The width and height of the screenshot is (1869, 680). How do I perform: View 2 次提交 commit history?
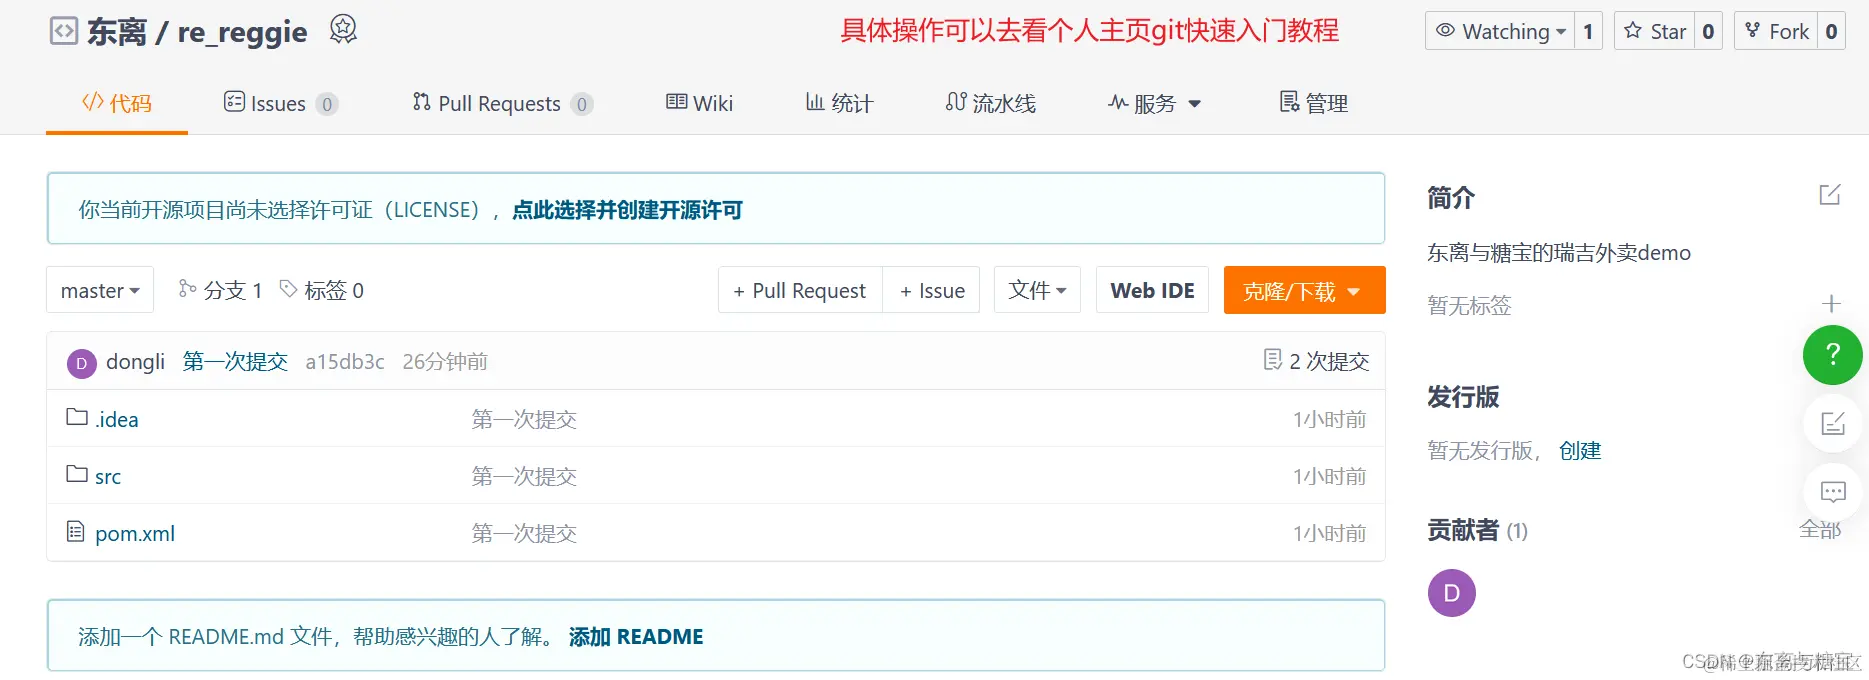(1316, 361)
